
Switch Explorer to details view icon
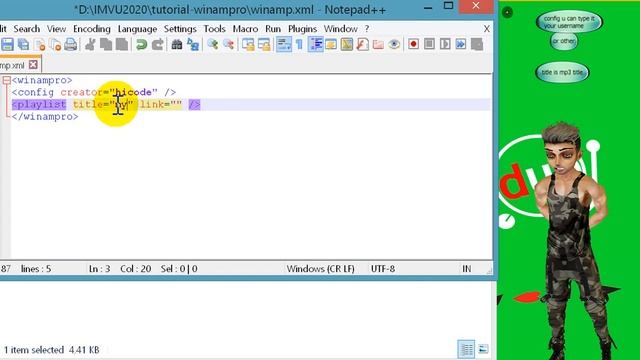click(x=466, y=349)
